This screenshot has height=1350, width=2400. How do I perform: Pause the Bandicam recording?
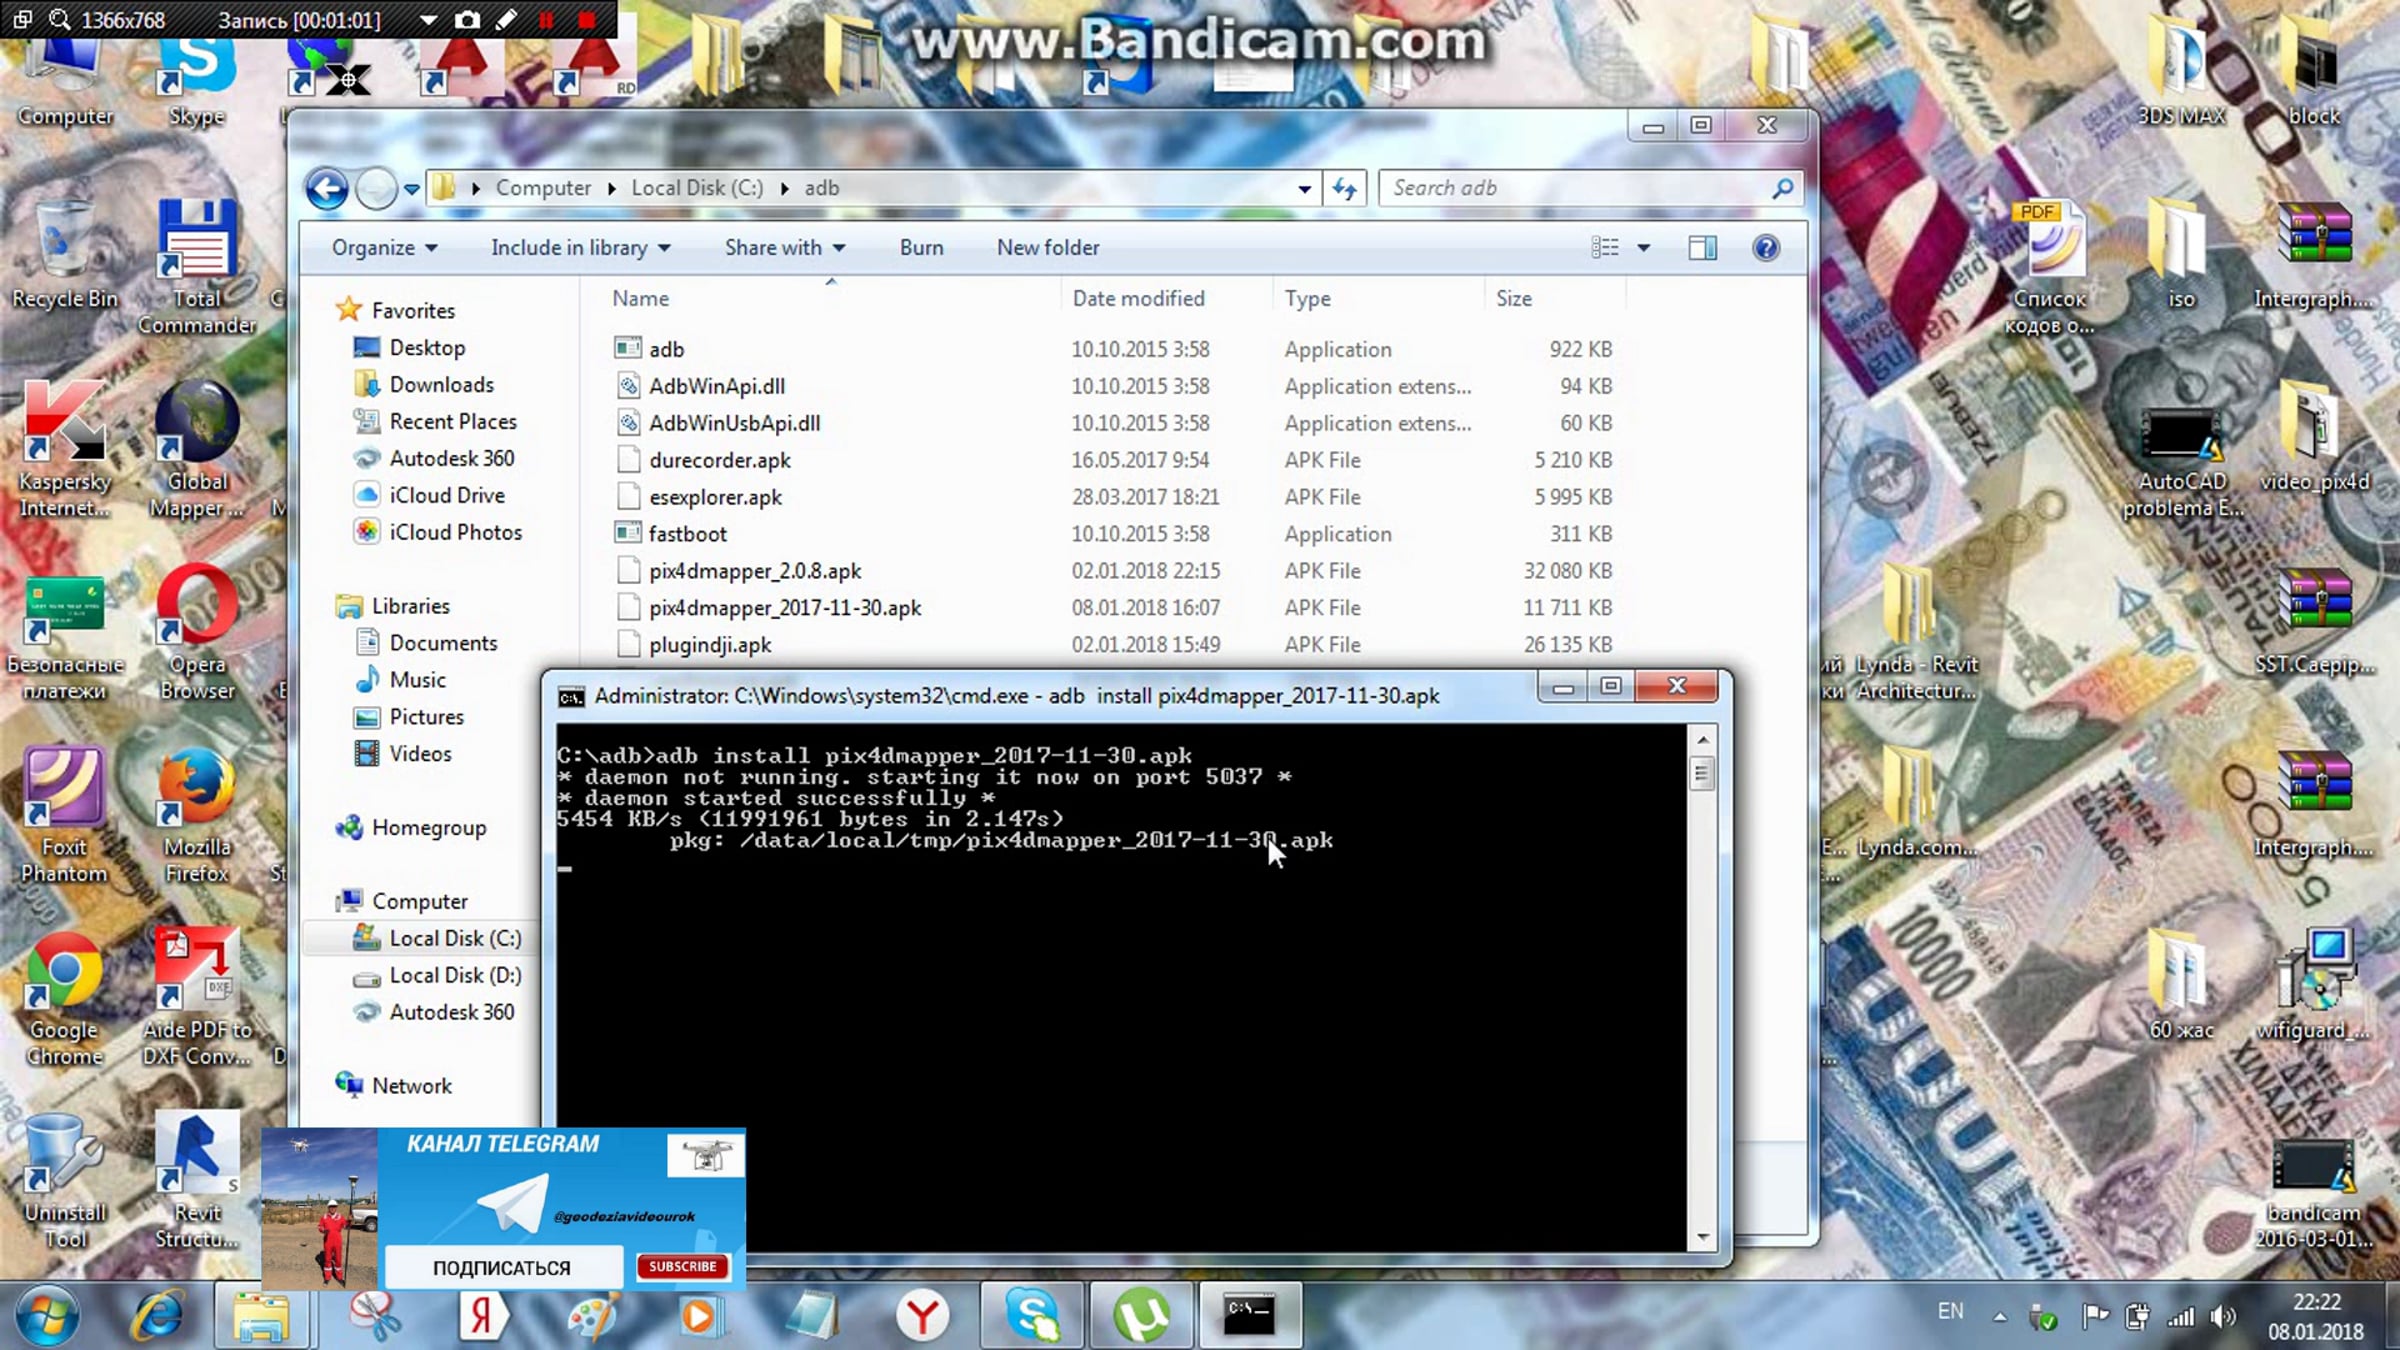[x=546, y=20]
